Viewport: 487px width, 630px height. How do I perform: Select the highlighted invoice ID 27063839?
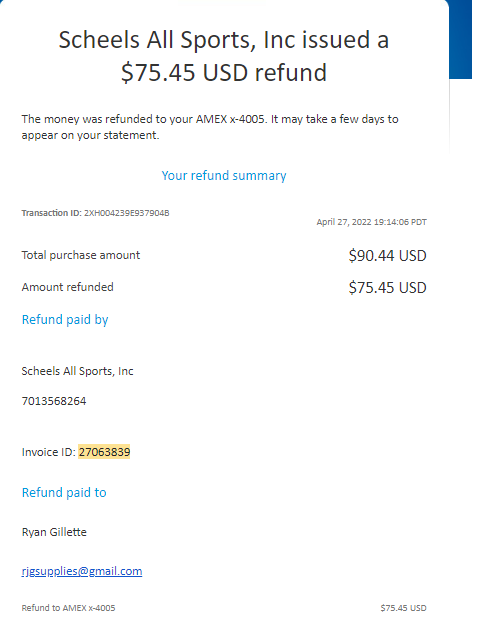click(104, 452)
